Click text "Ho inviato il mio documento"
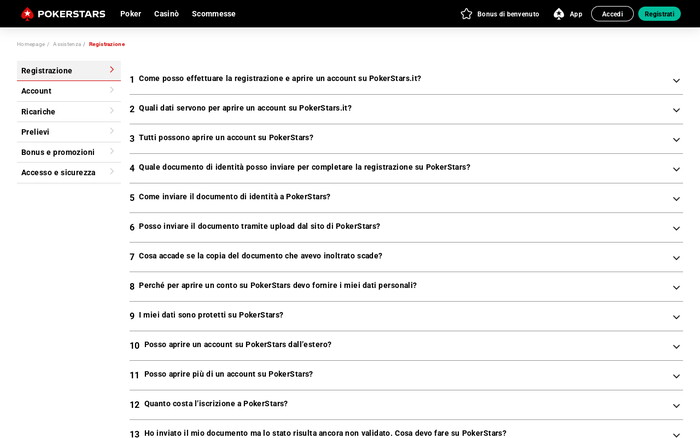Image resolution: width=700 pixels, height=438 pixels. pos(196,433)
